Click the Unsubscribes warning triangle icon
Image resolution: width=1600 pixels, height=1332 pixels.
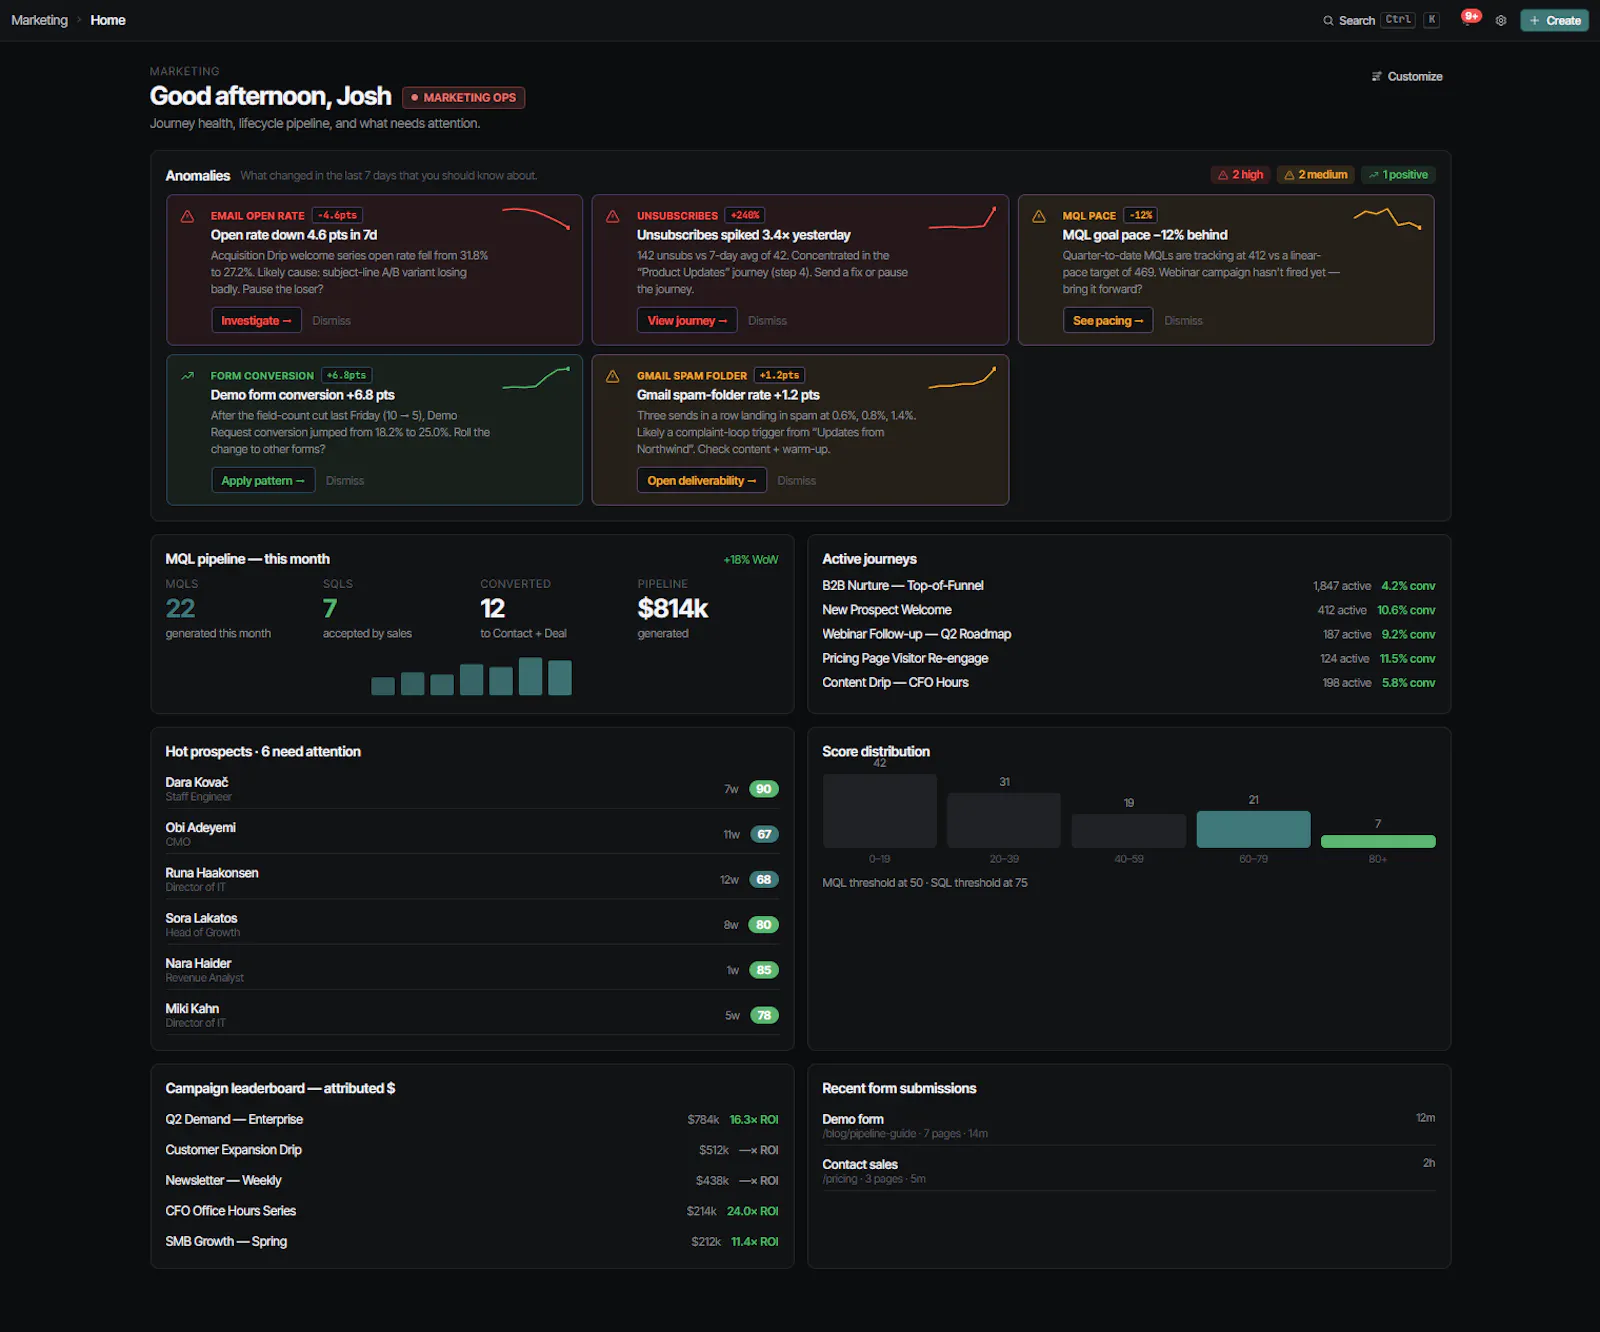tap(613, 216)
